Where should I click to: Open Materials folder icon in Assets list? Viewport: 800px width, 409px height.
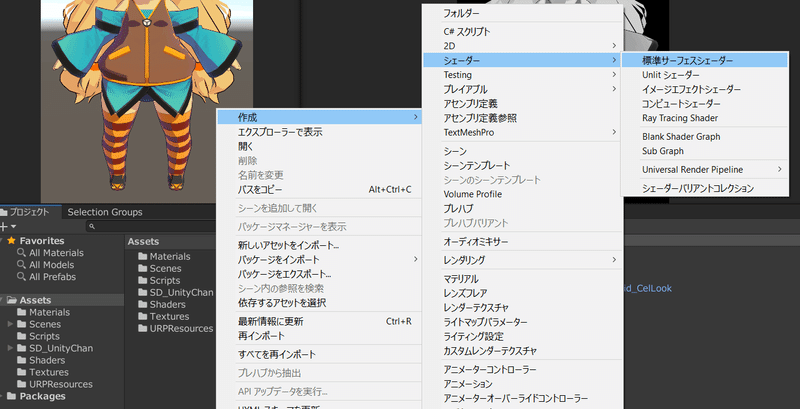(x=143, y=257)
